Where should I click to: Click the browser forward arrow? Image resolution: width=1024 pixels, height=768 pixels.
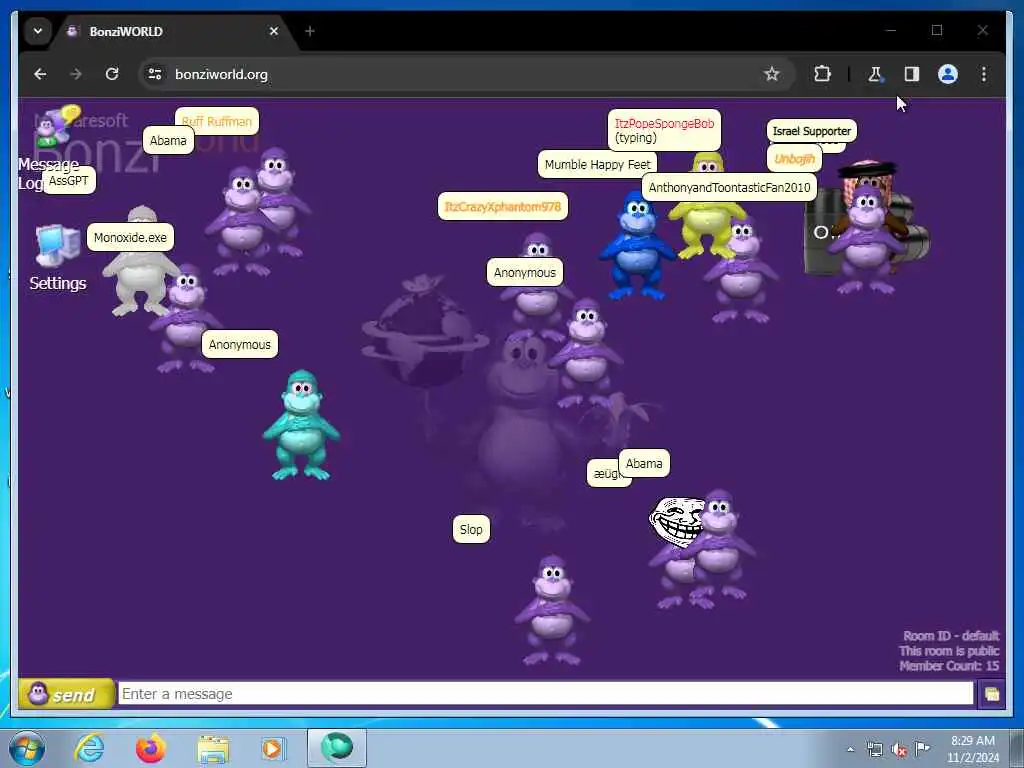[76, 74]
